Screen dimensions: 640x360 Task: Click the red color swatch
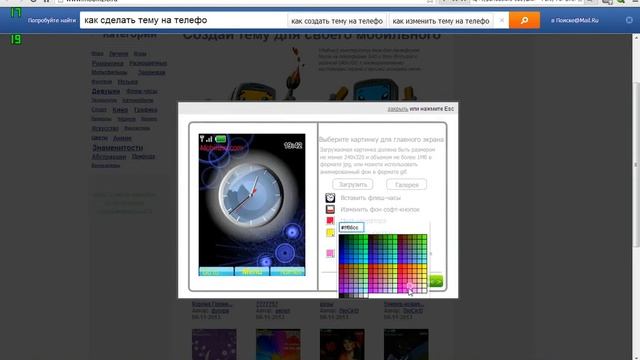point(330,221)
